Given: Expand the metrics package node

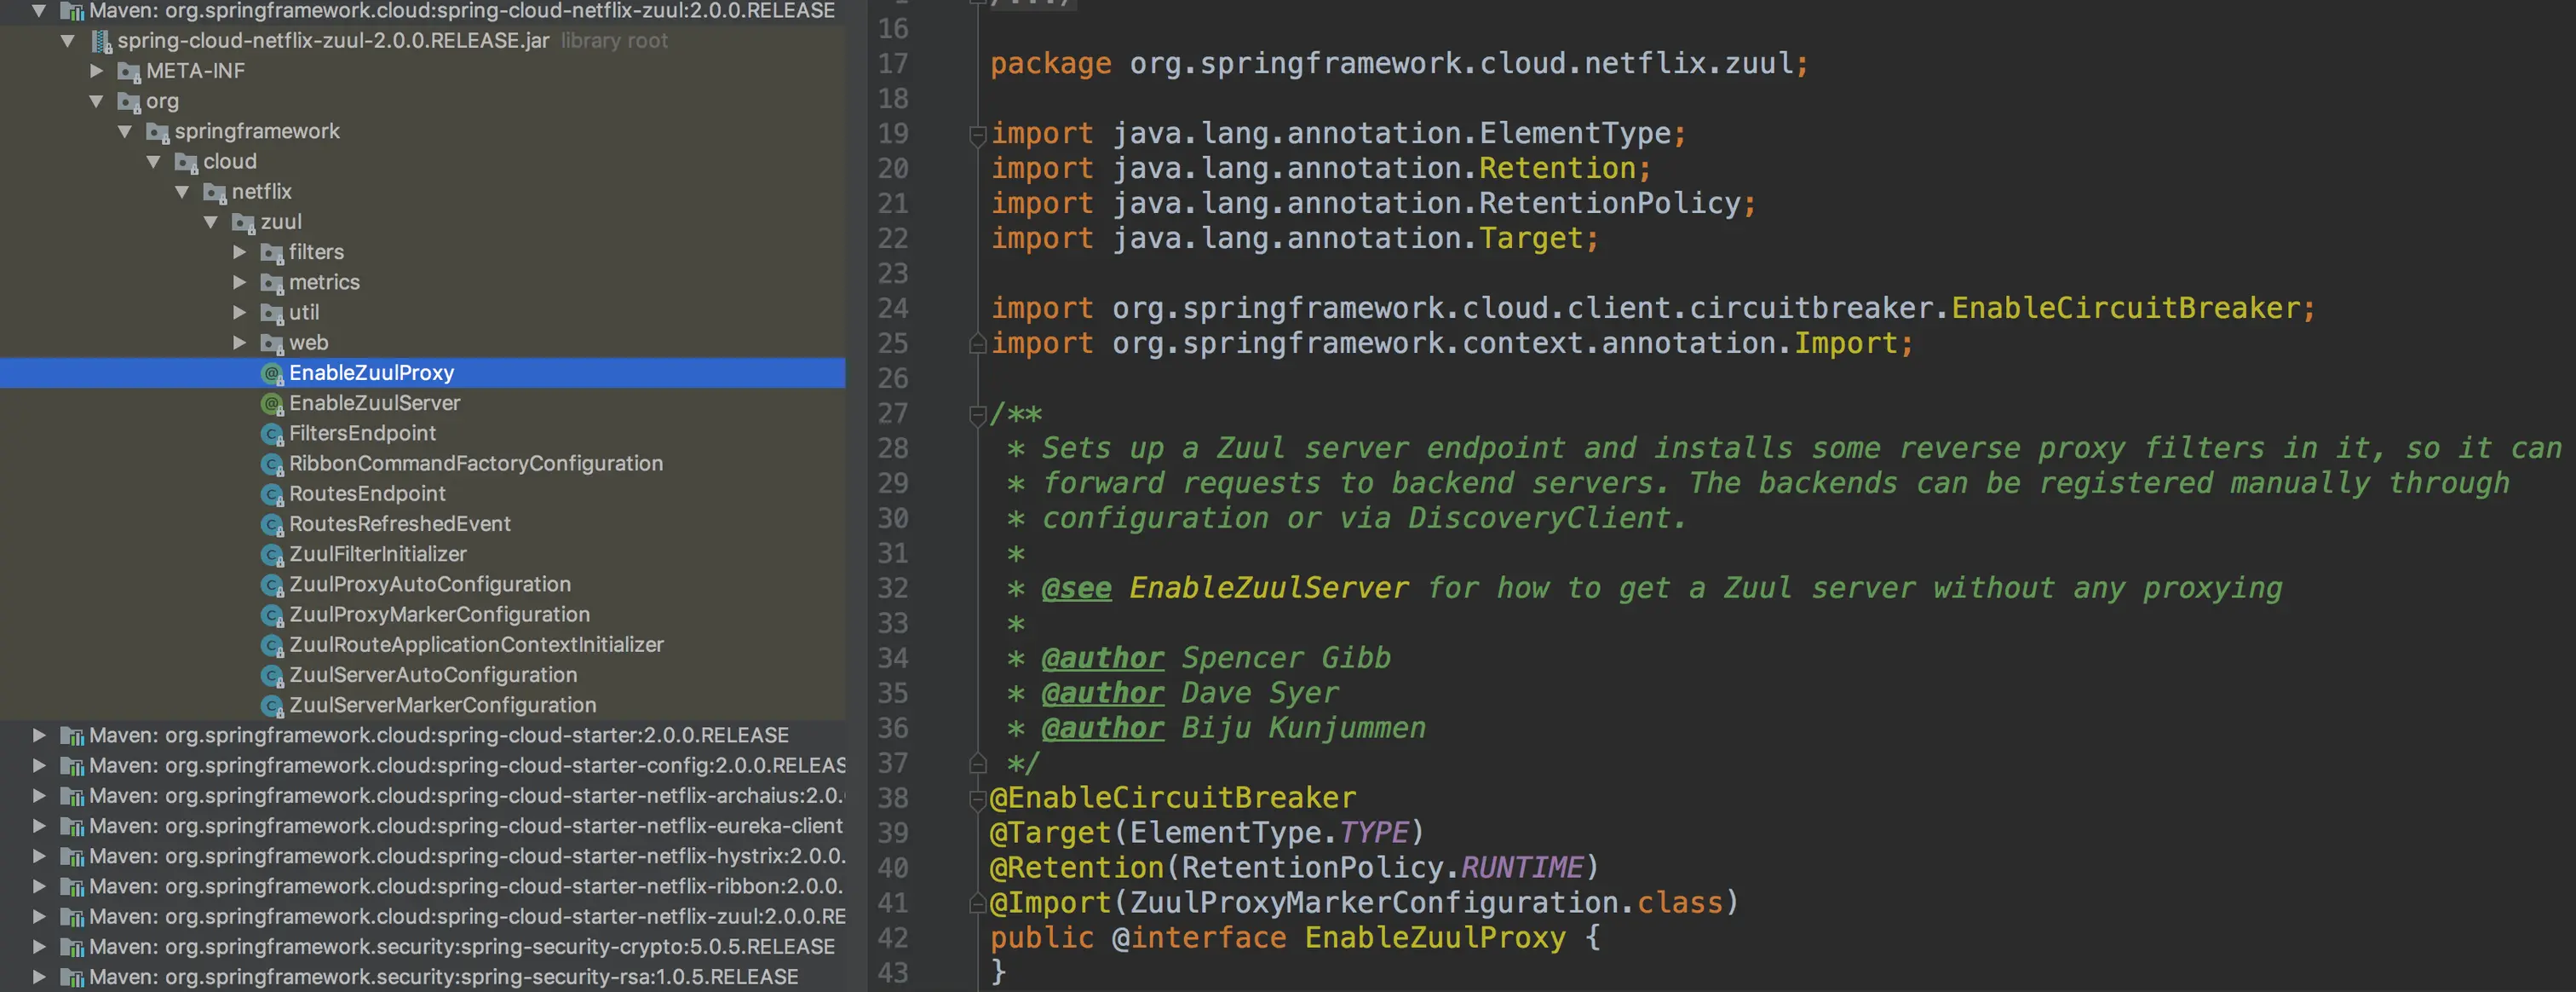Looking at the screenshot, I should pos(240,282).
